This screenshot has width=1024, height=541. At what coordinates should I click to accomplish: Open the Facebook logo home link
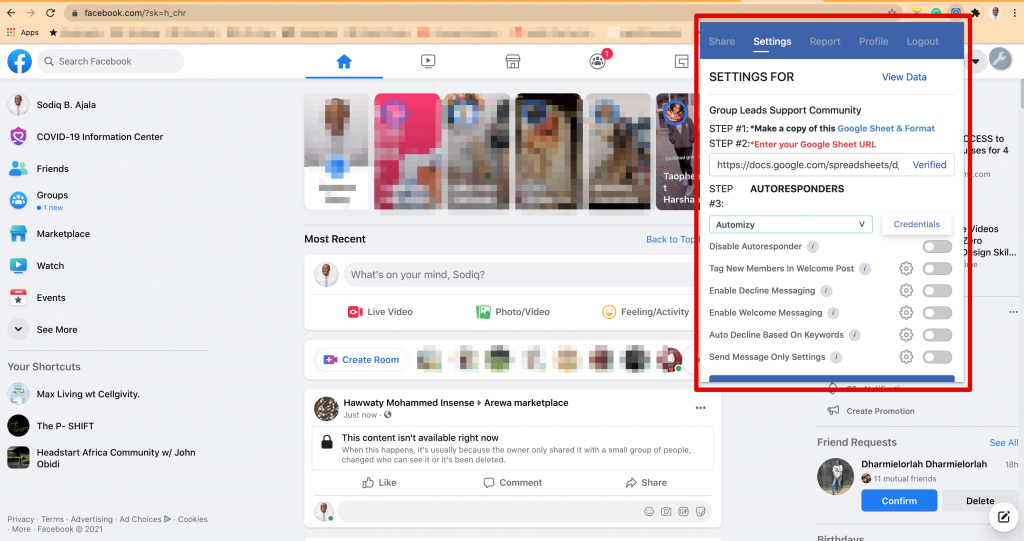point(20,61)
